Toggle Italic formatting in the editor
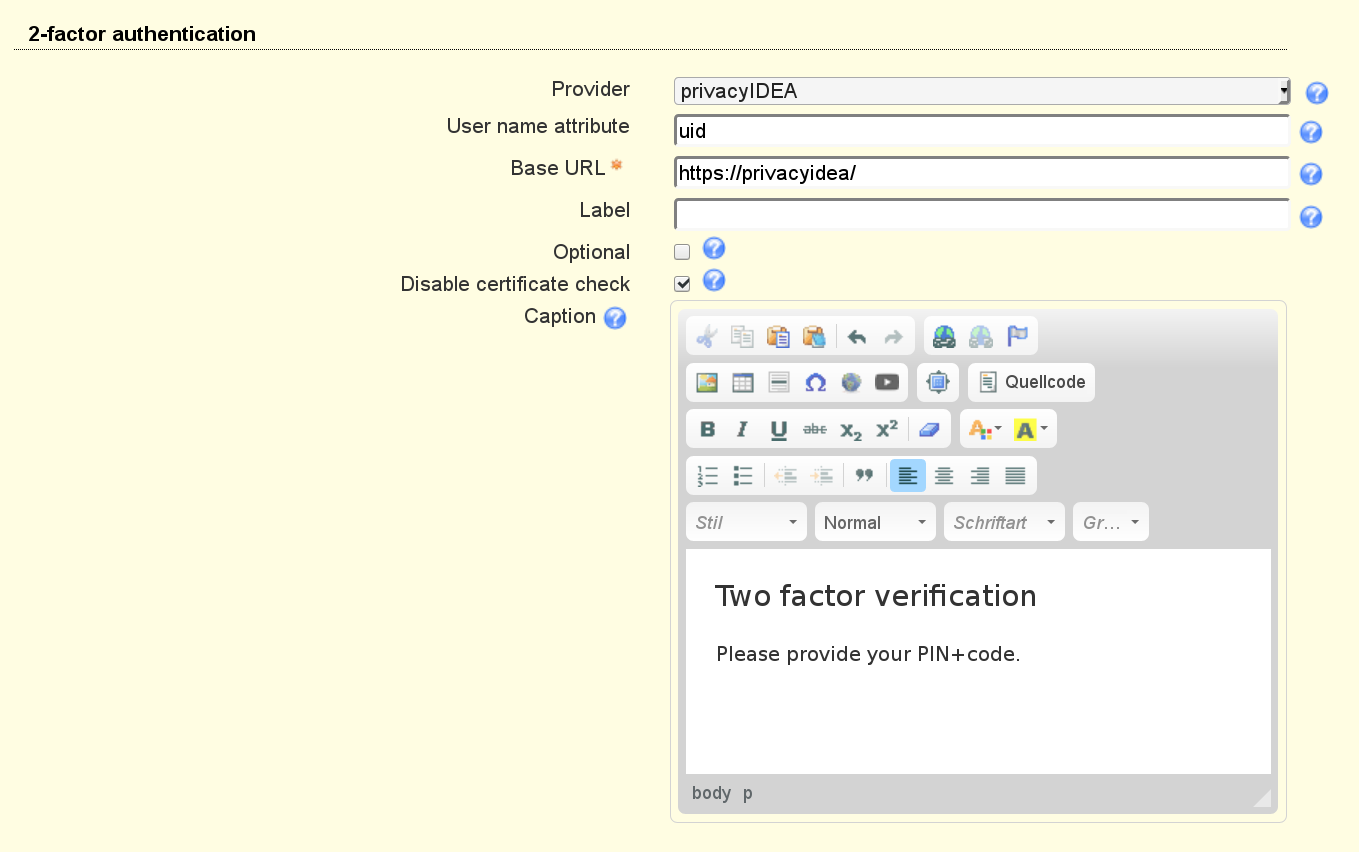Image resolution: width=1359 pixels, height=852 pixels. point(742,429)
